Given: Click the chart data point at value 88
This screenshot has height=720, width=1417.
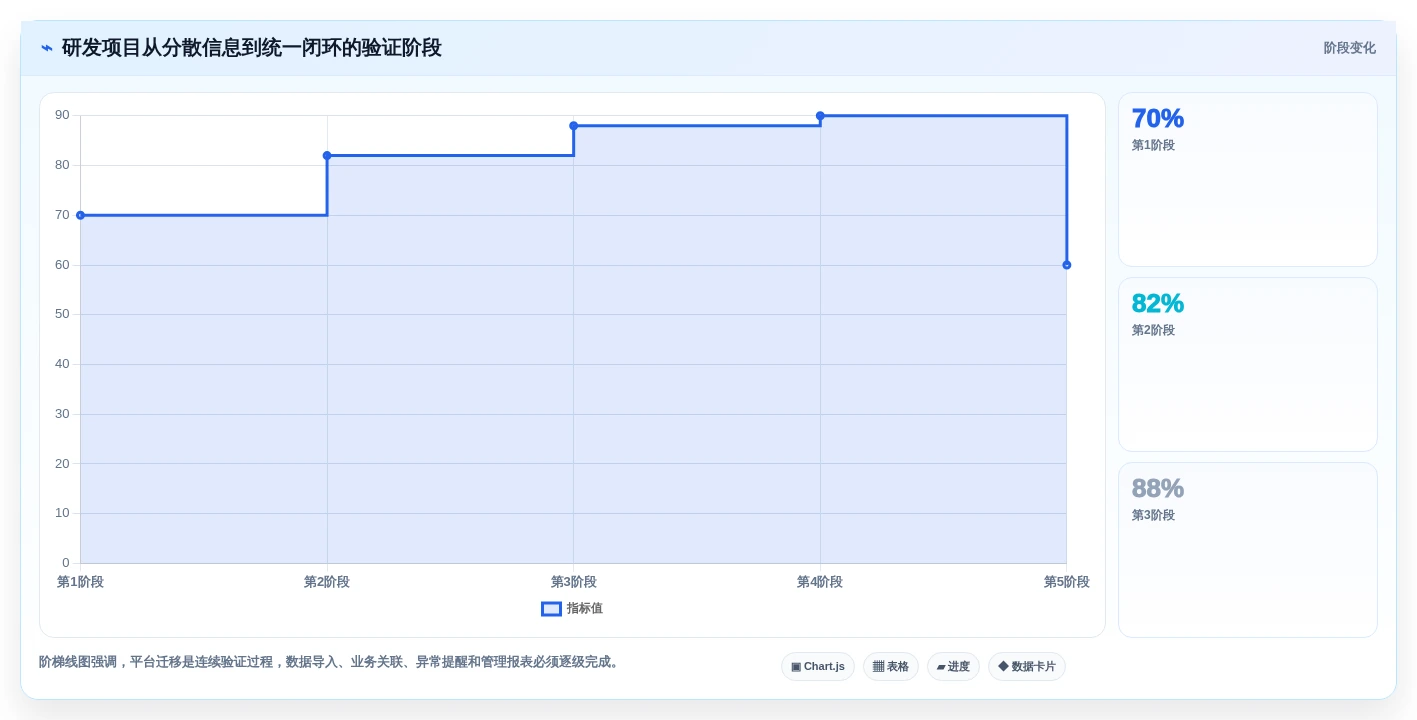Looking at the screenshot, I should [574, 126].
